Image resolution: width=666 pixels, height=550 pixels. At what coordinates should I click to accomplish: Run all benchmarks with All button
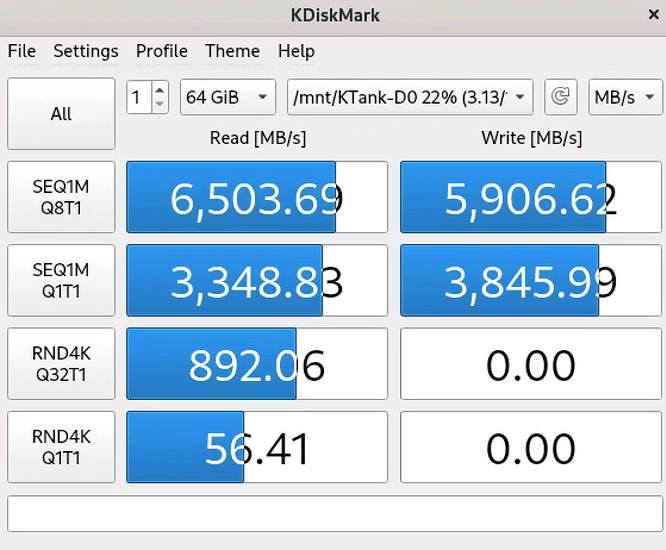tap(61, 114)
